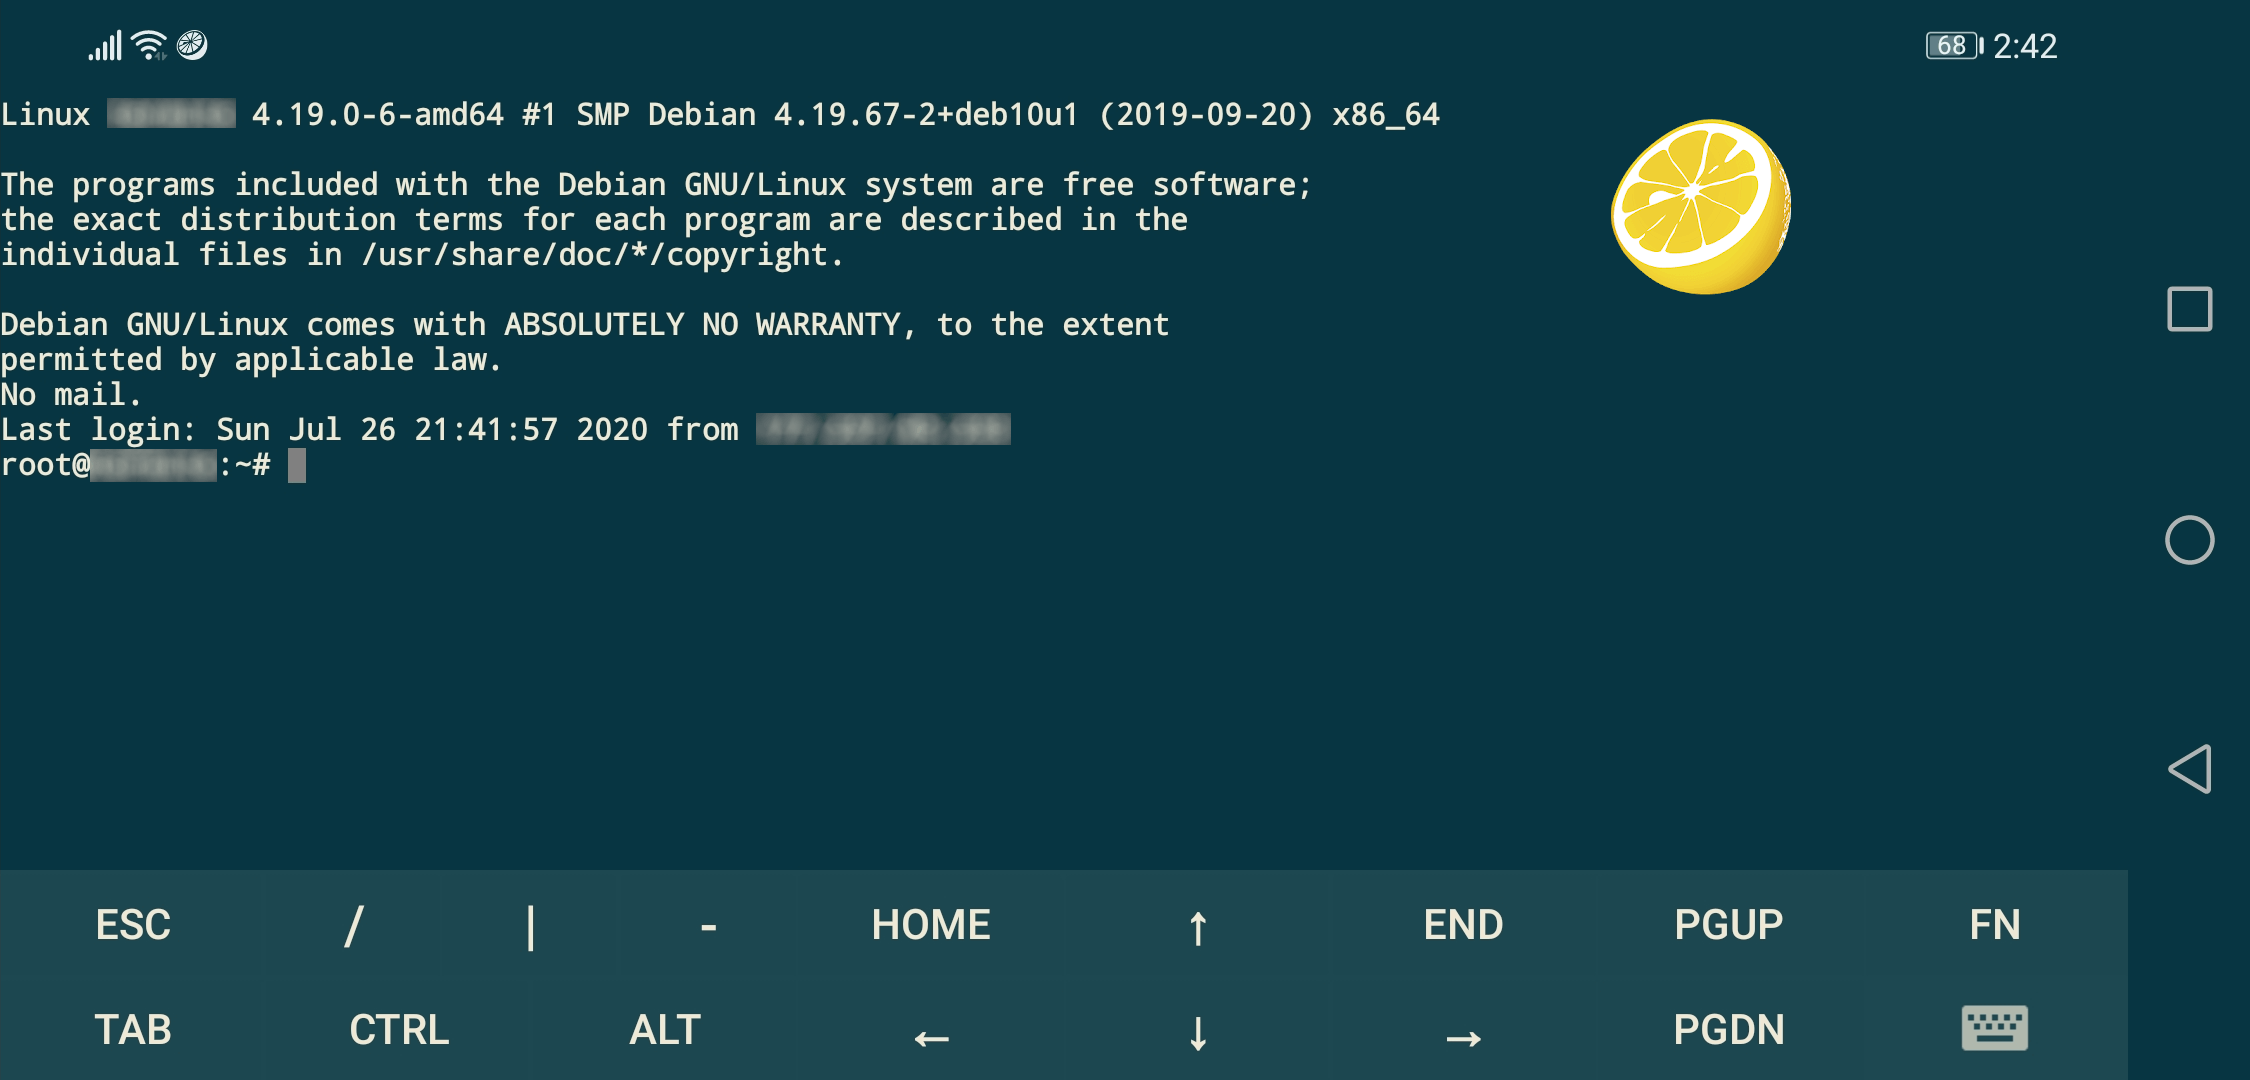Tap the HOME key
This screenshot has width=2250, height=1080.
coord(930,925)
